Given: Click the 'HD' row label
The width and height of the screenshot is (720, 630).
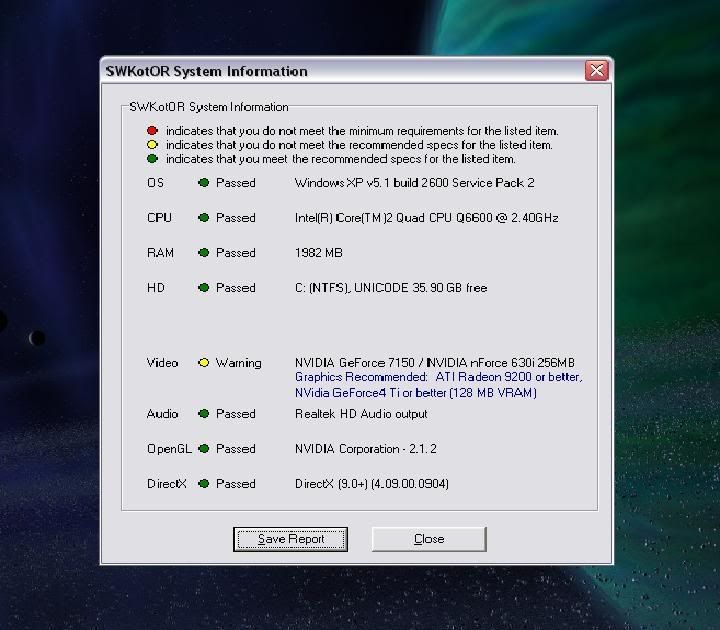Looking at the screenshot, I should pyautogui.click(x=156, y=288).
